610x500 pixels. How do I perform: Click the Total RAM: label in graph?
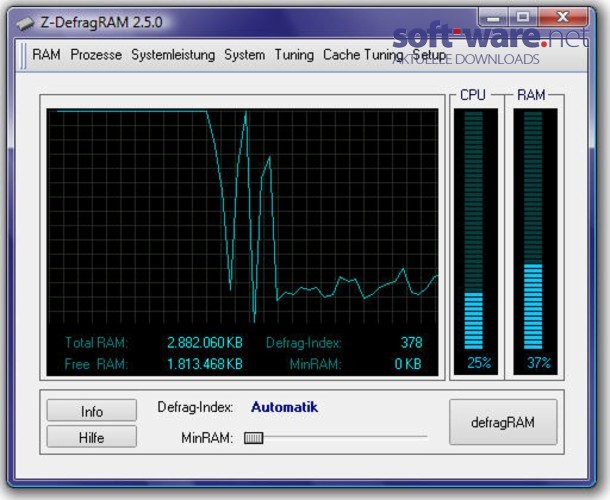[x=96, y=342]
